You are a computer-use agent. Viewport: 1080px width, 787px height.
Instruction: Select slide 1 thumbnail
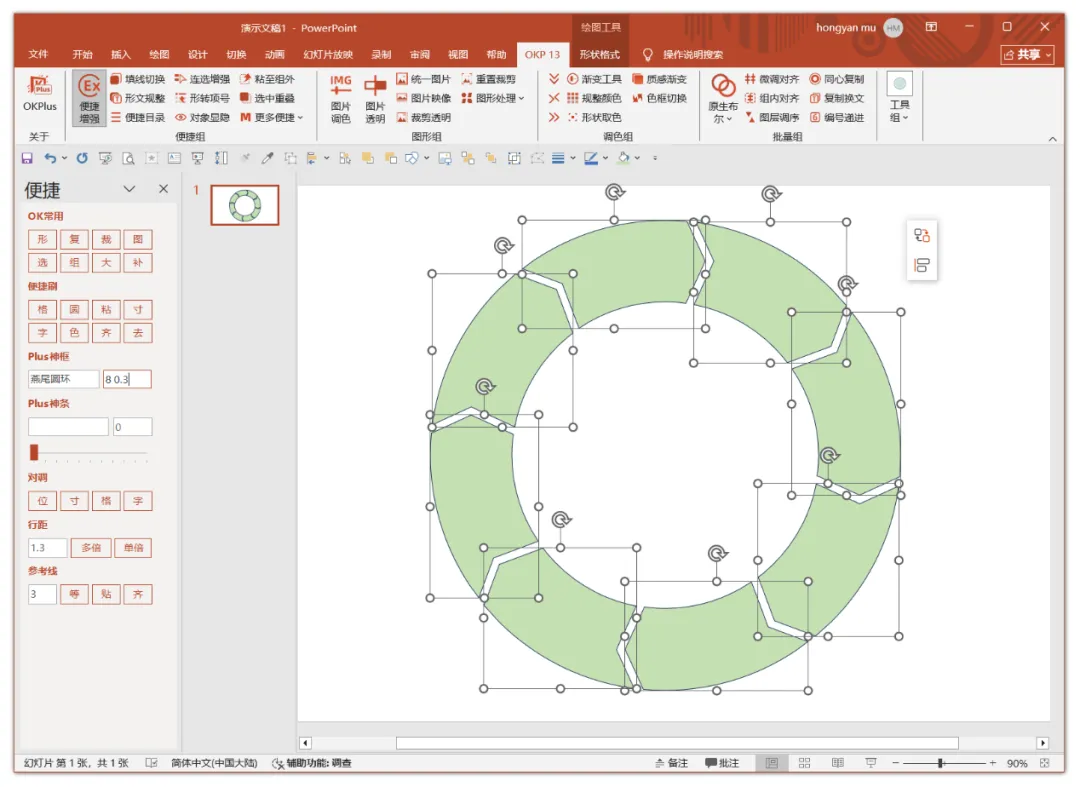click(245, 205)
